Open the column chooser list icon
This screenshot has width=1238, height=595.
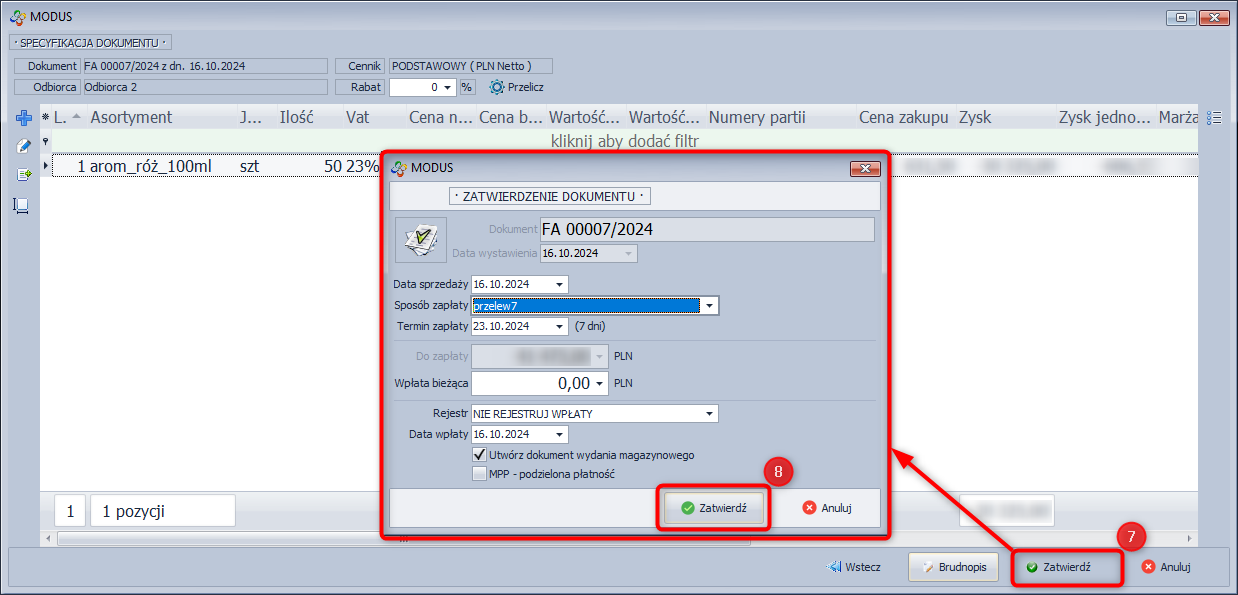1214,118
